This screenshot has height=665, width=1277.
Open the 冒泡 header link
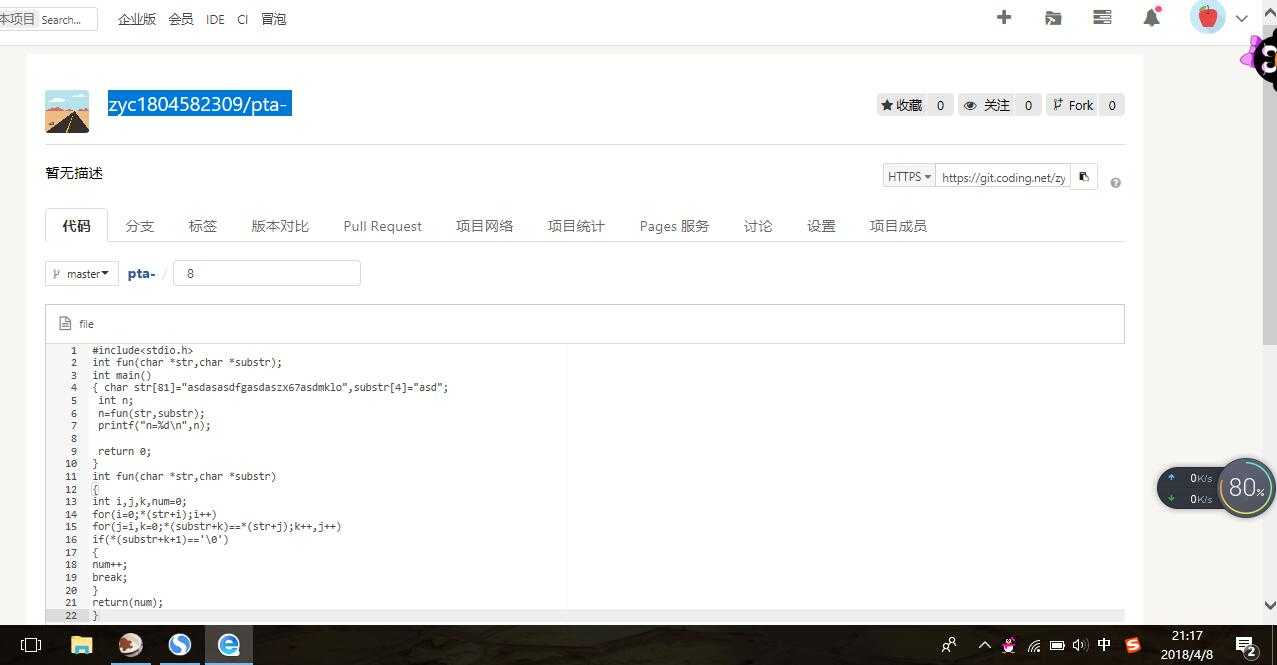(x=274, y=19)
